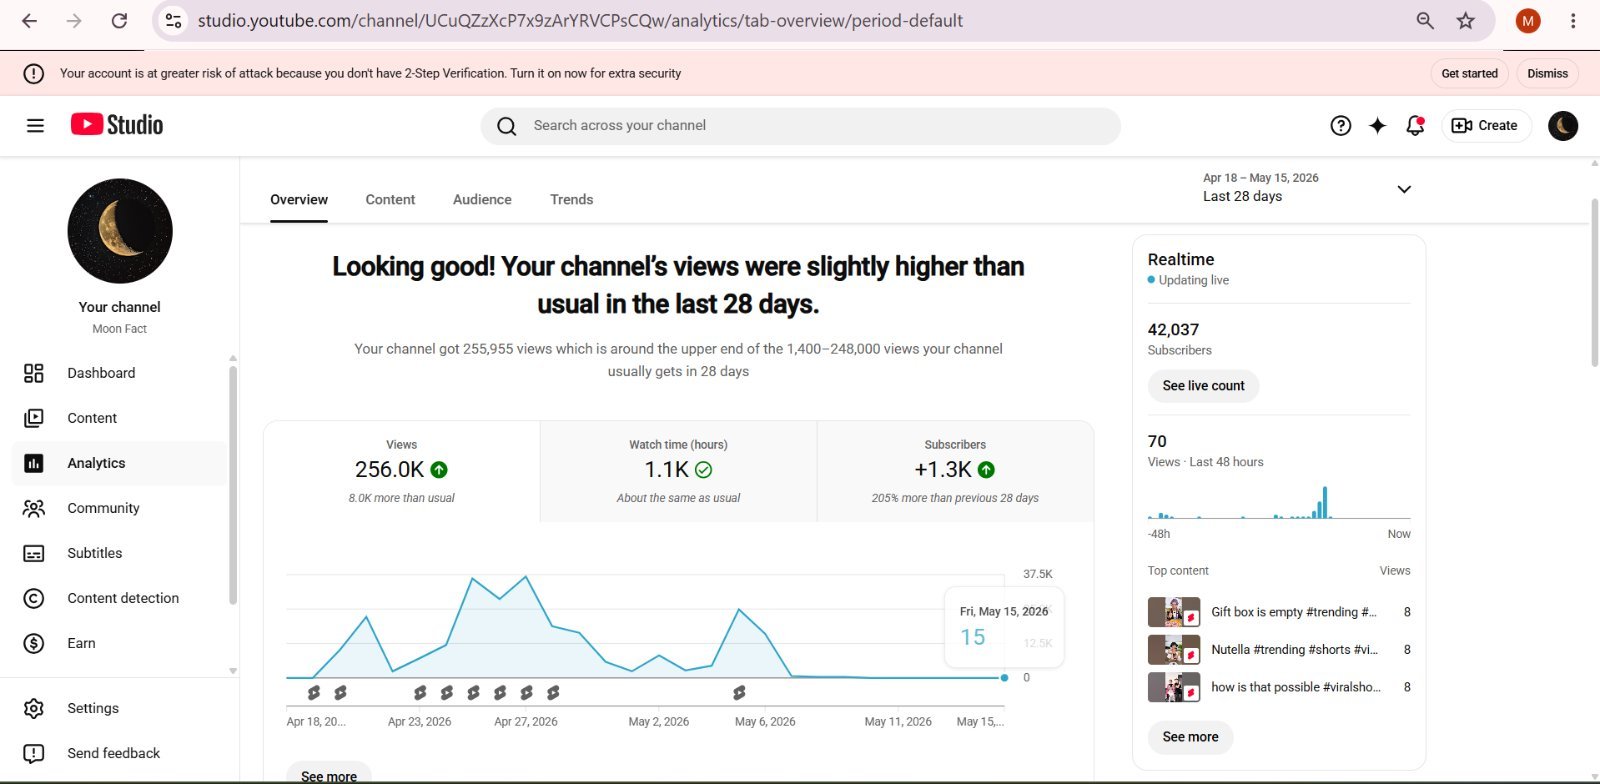Viewport: 1600px width, 784px height.
Task: Click See more below the chart
Action: 329,774
